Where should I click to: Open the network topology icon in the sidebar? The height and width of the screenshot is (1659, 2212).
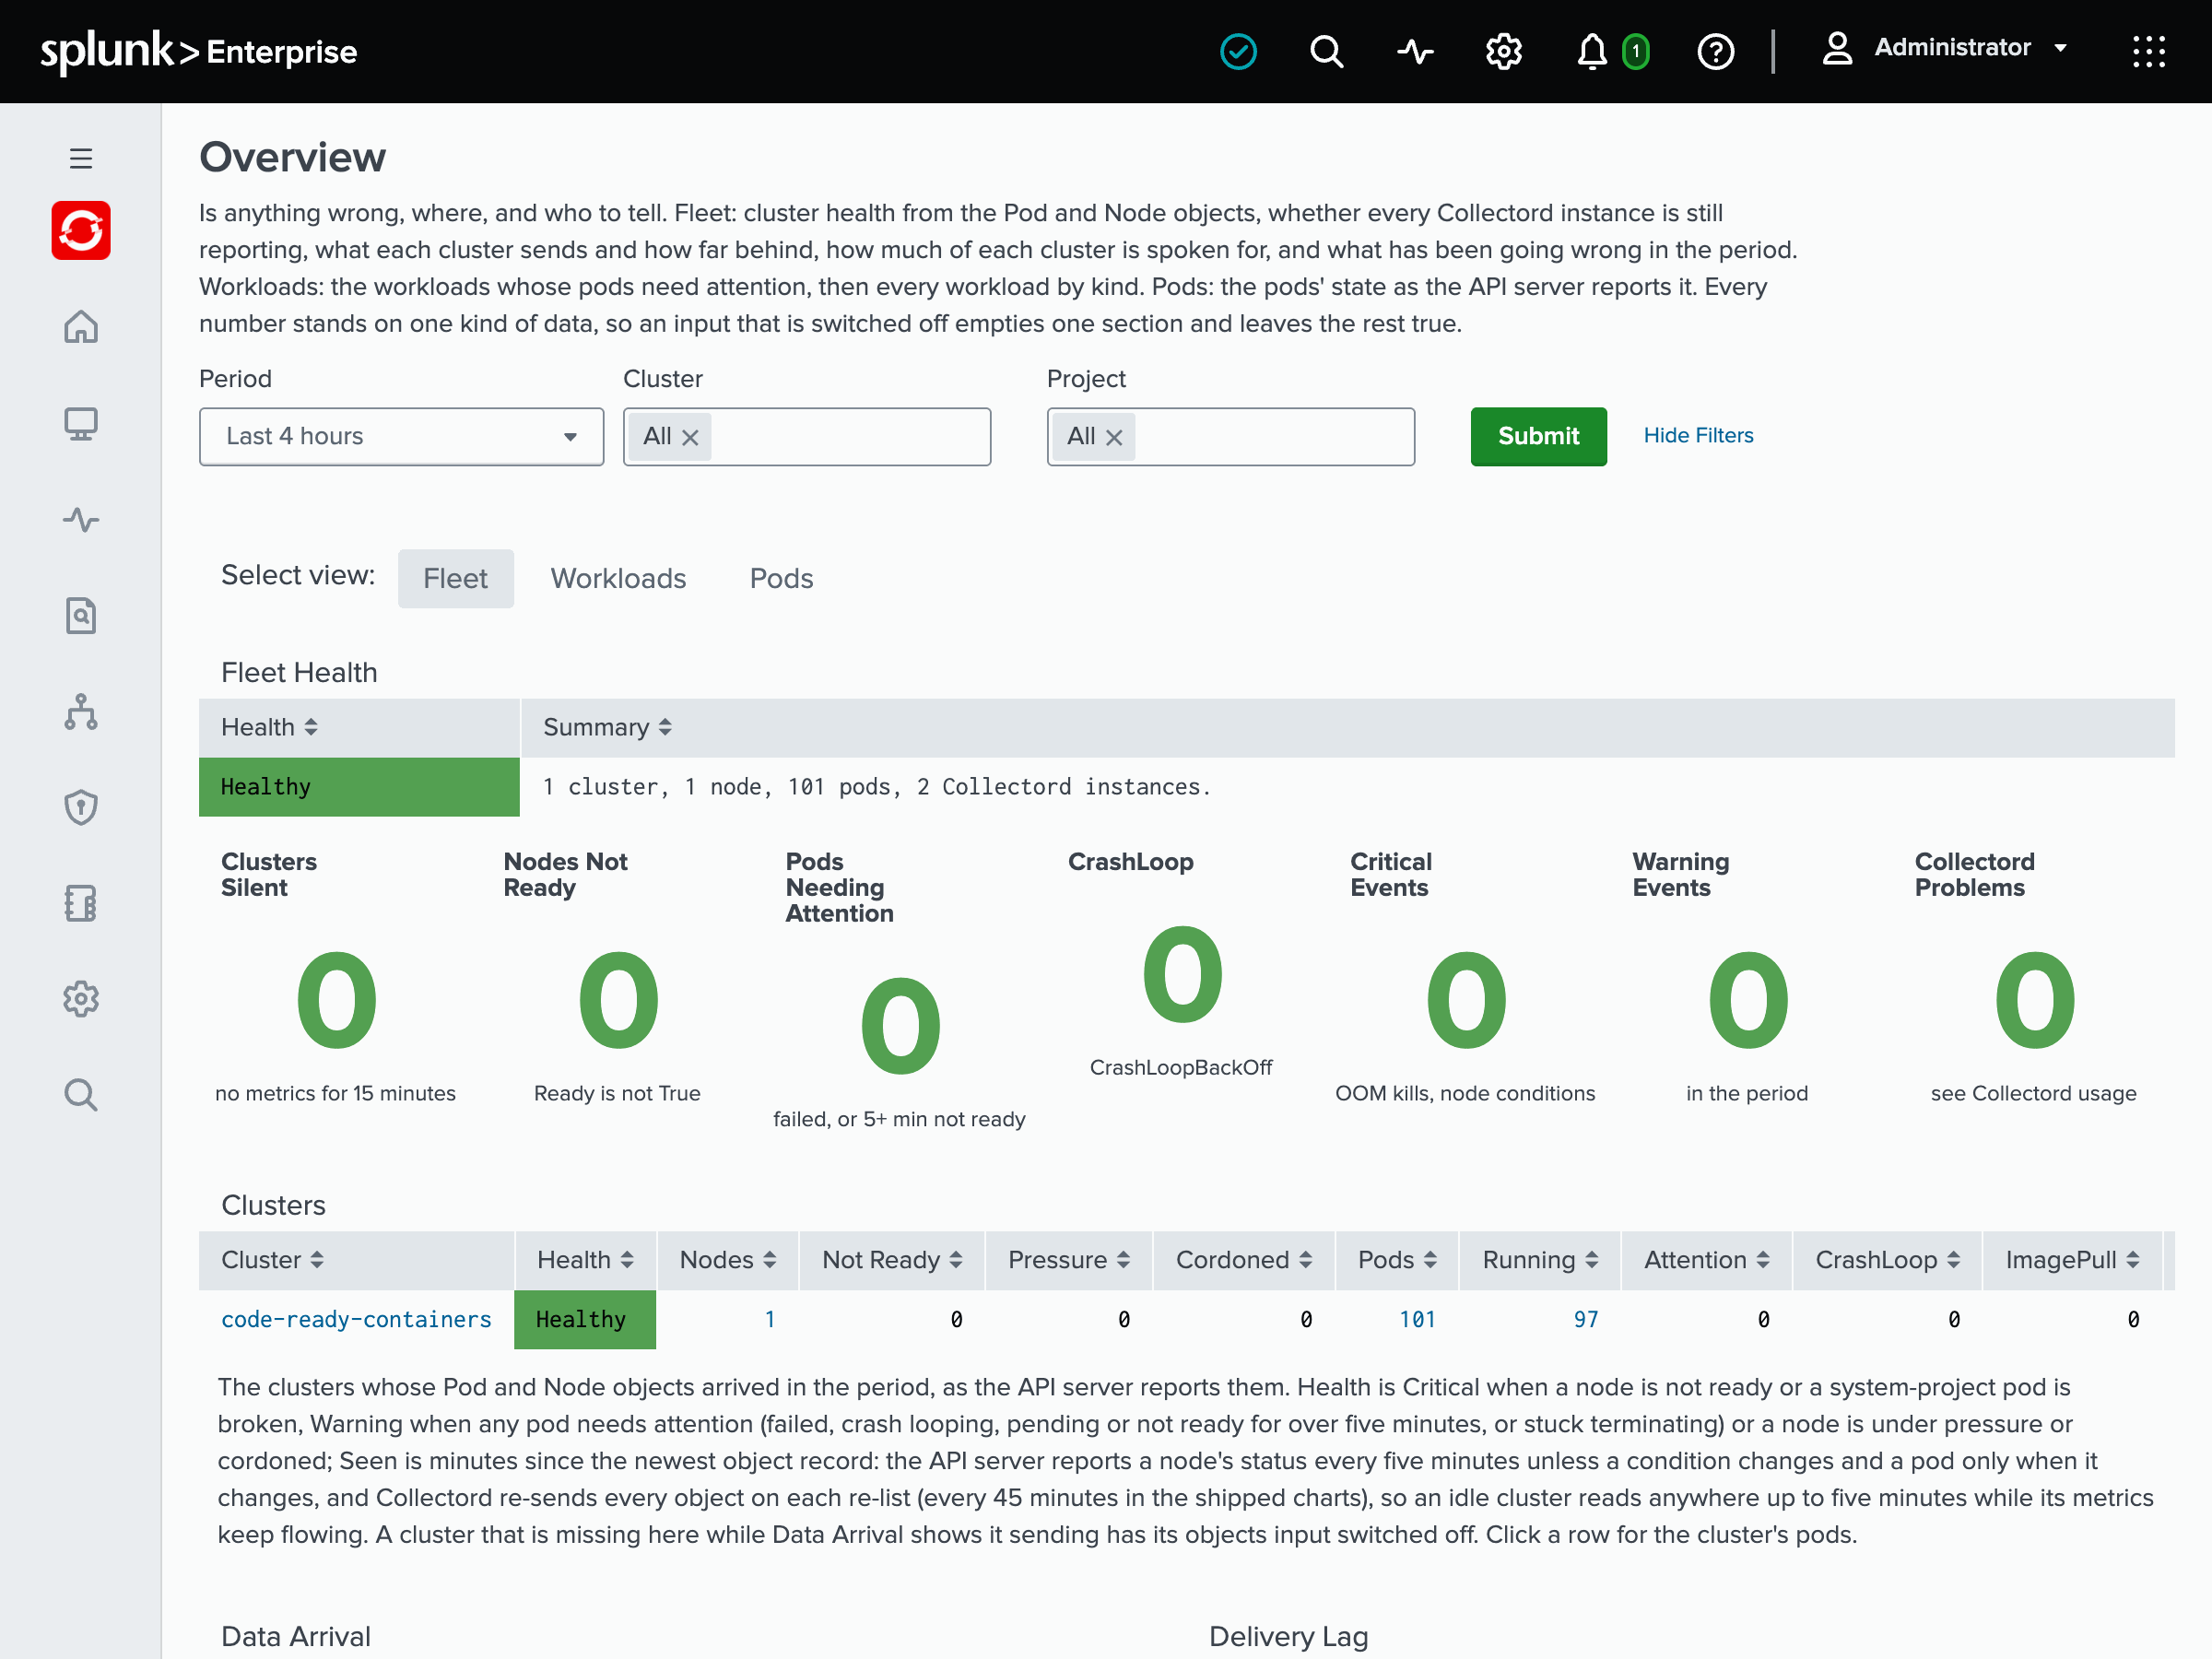click(81, 712)
